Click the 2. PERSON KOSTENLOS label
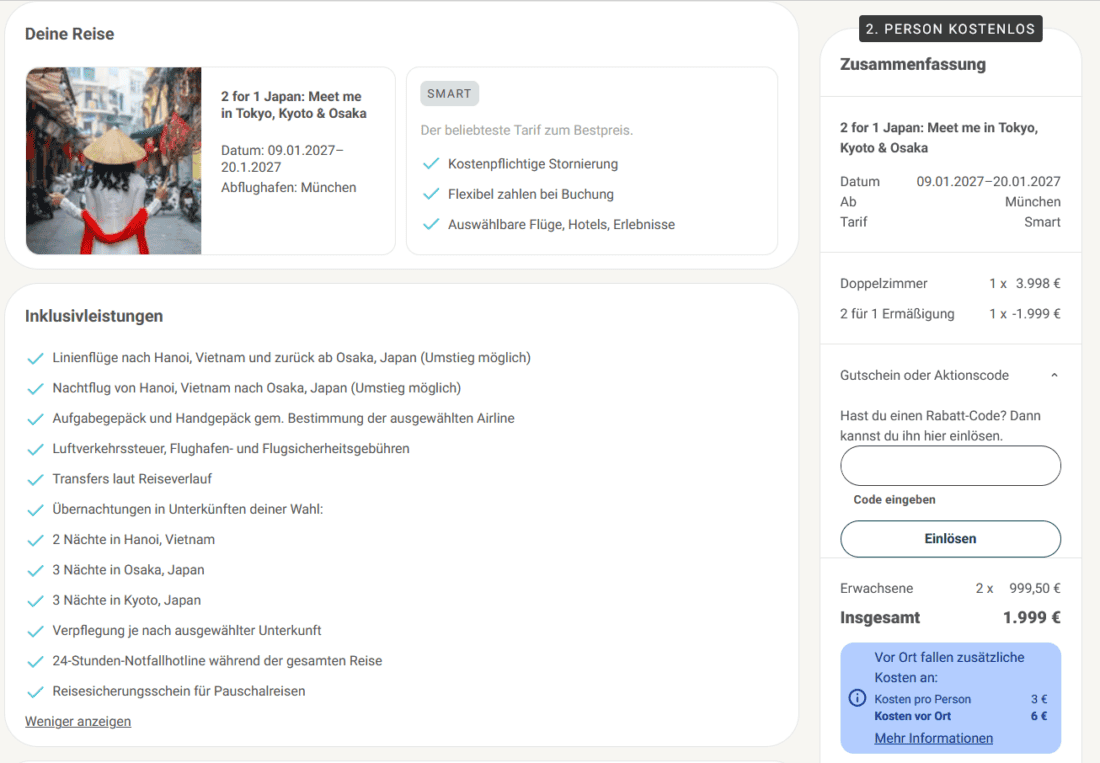The width and height of the screenshot is (1100, 763). (x=950, y=29)
